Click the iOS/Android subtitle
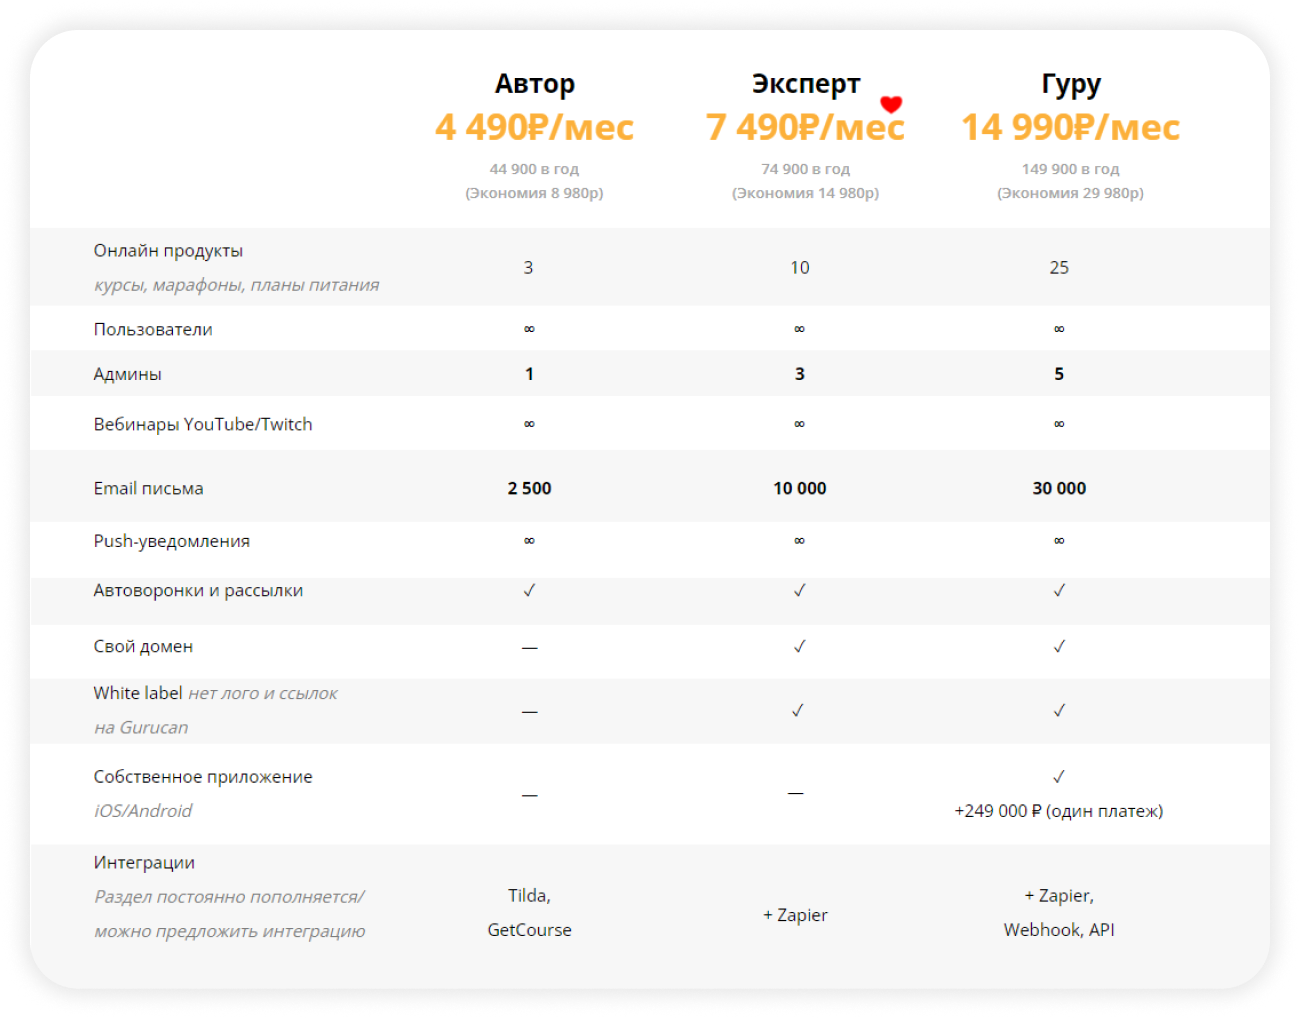Viewport: 1300px width, 1019px height. click(x=143, y=811)
